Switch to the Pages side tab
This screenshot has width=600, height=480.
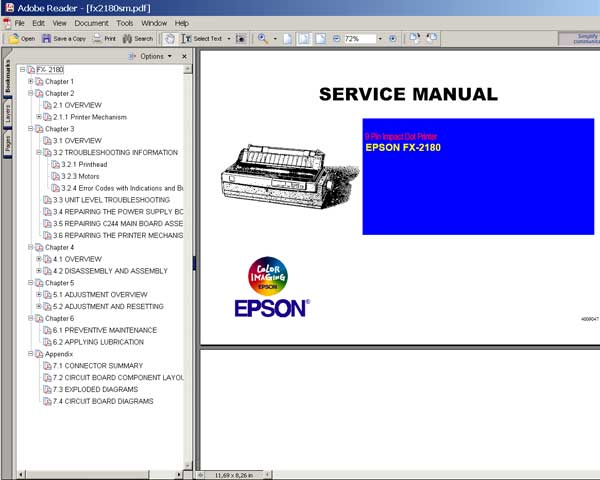7,144
